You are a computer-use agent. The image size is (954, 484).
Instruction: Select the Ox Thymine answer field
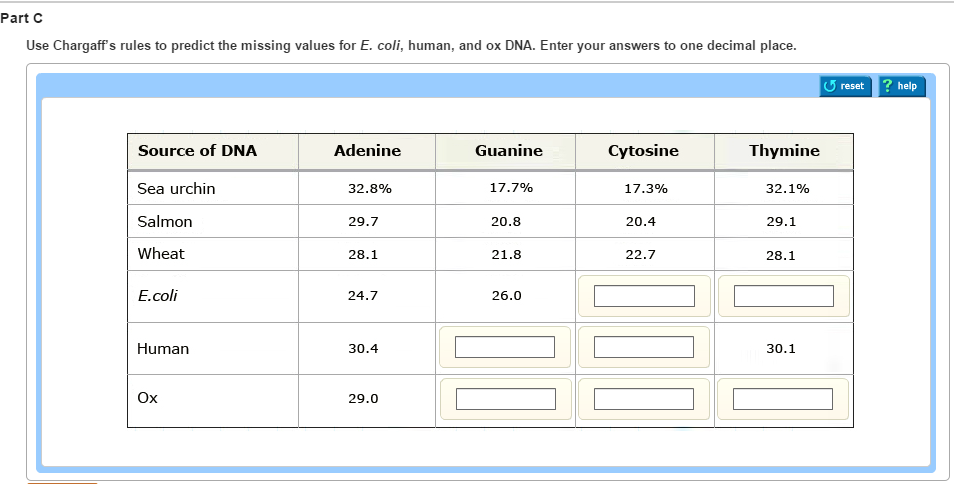783,398
